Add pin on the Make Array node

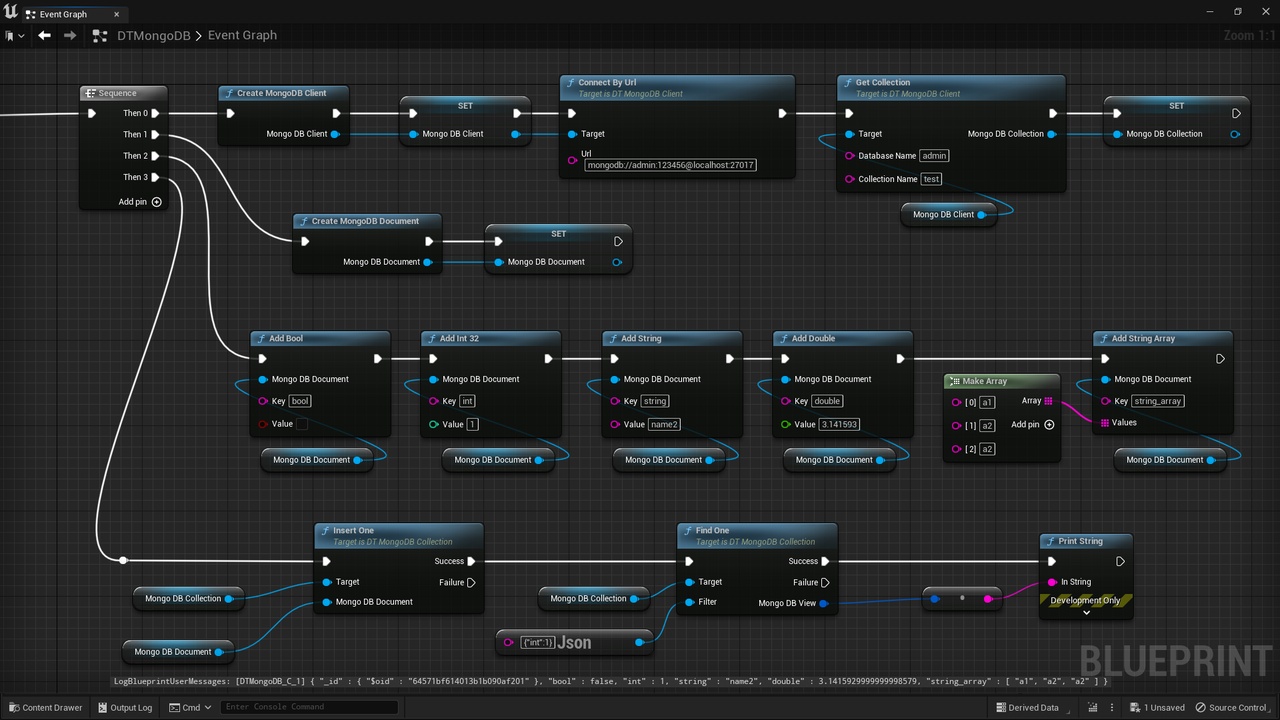coord(1033,425)
